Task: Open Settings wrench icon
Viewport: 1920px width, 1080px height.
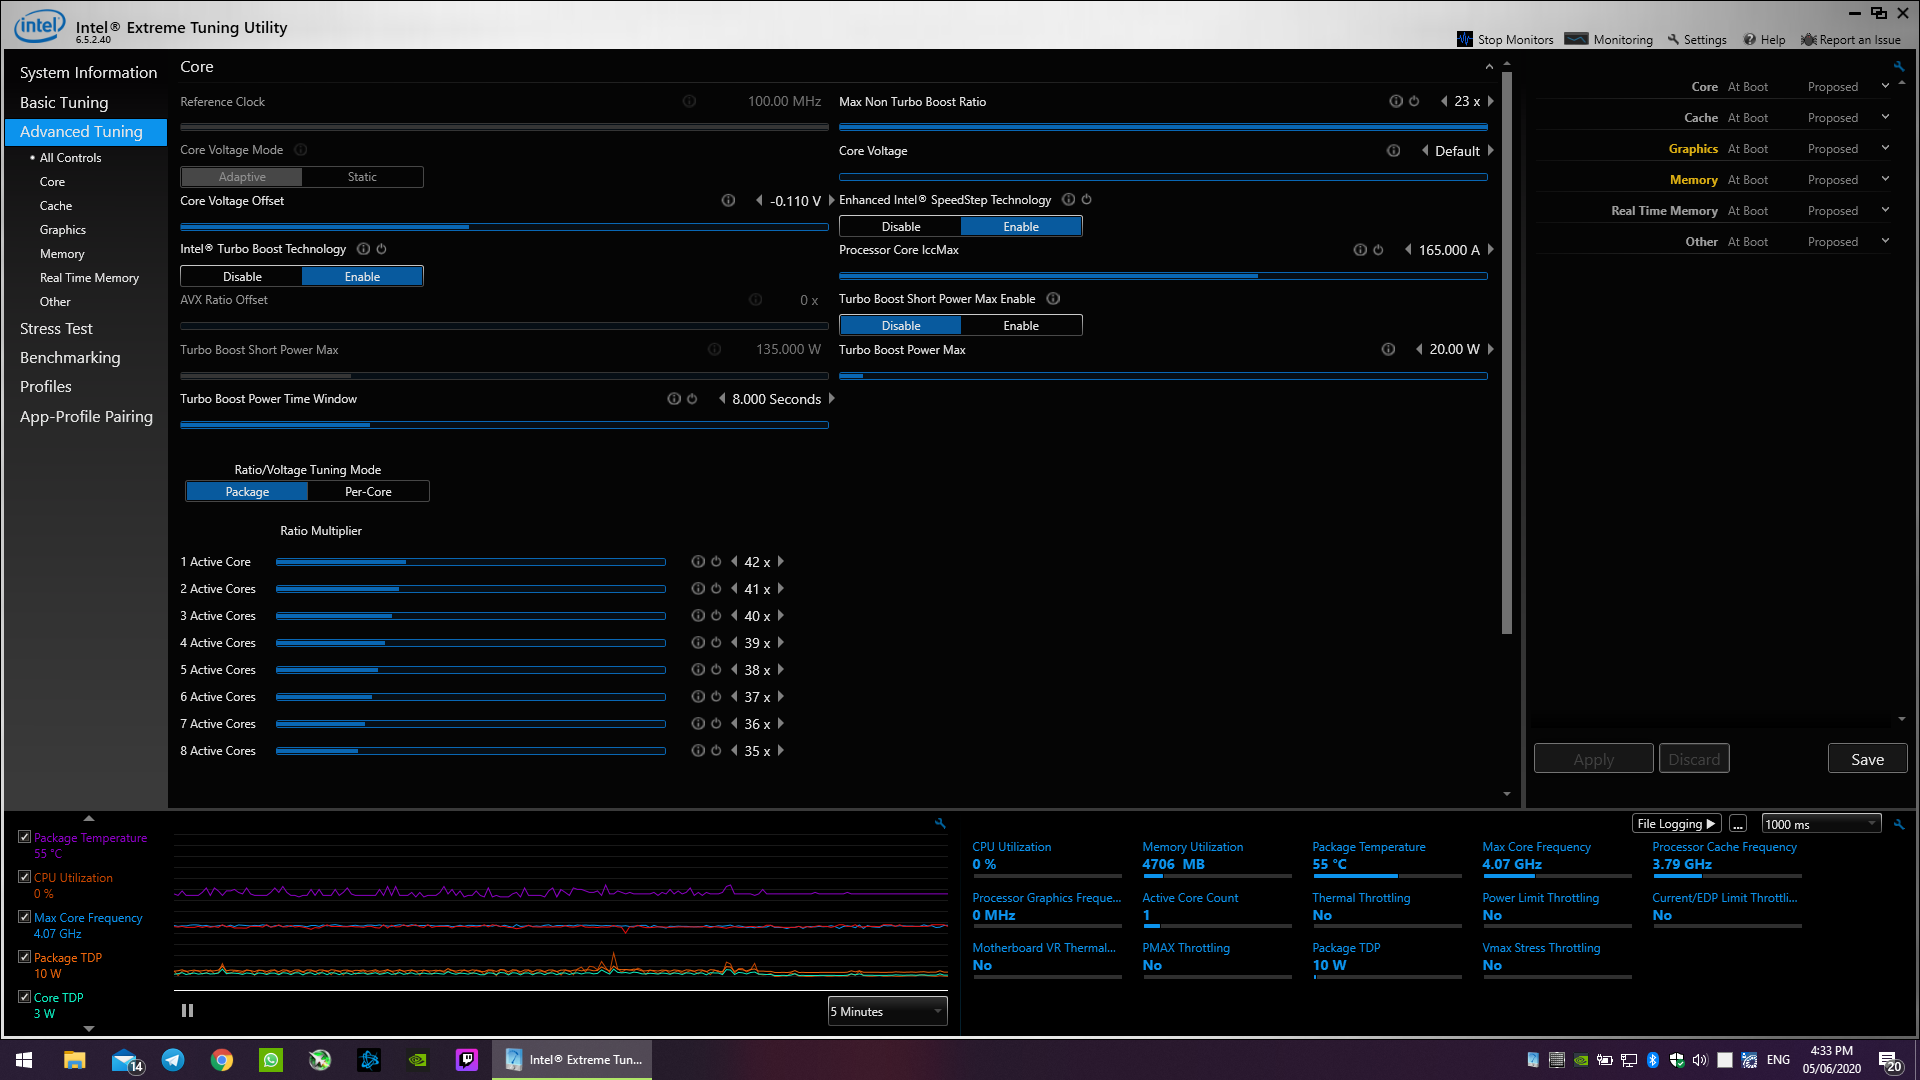Action: (x=1673, y=39)
